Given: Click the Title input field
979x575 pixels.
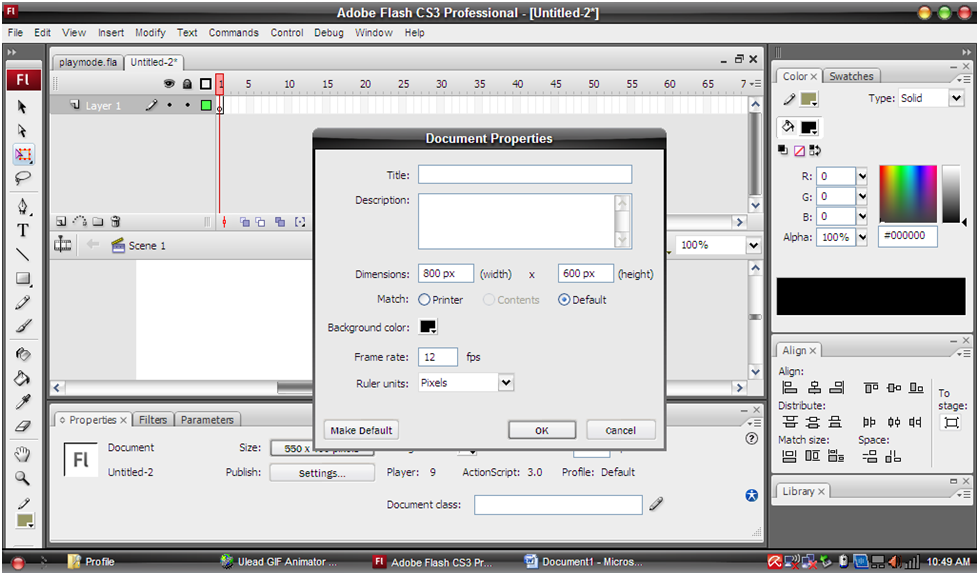Looking at the screenshot, I should (x=525, y=174).
